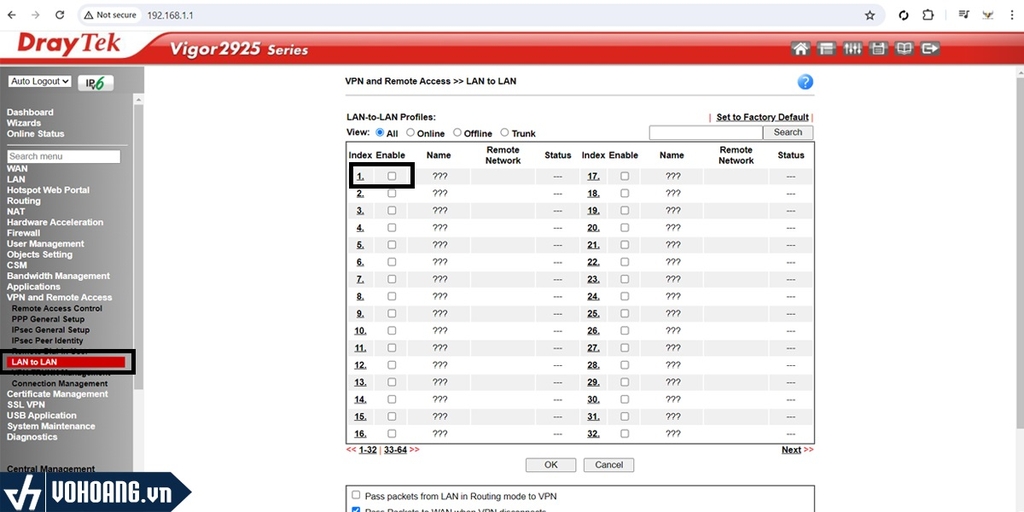1024x512 pixels.
Task: Select the Online view radio button
Action: click(x=411, y=133)
